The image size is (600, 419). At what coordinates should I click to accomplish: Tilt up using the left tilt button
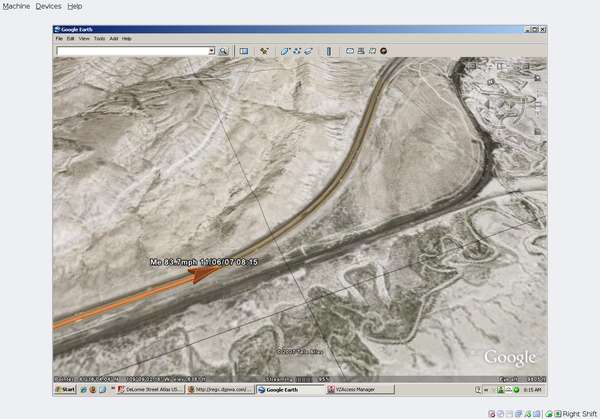(x=472, y=66)
